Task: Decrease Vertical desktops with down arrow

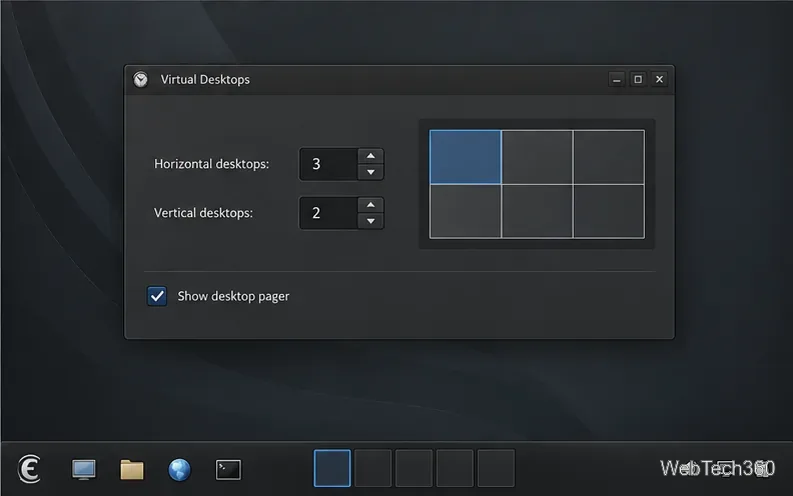Action: [371, 221]
